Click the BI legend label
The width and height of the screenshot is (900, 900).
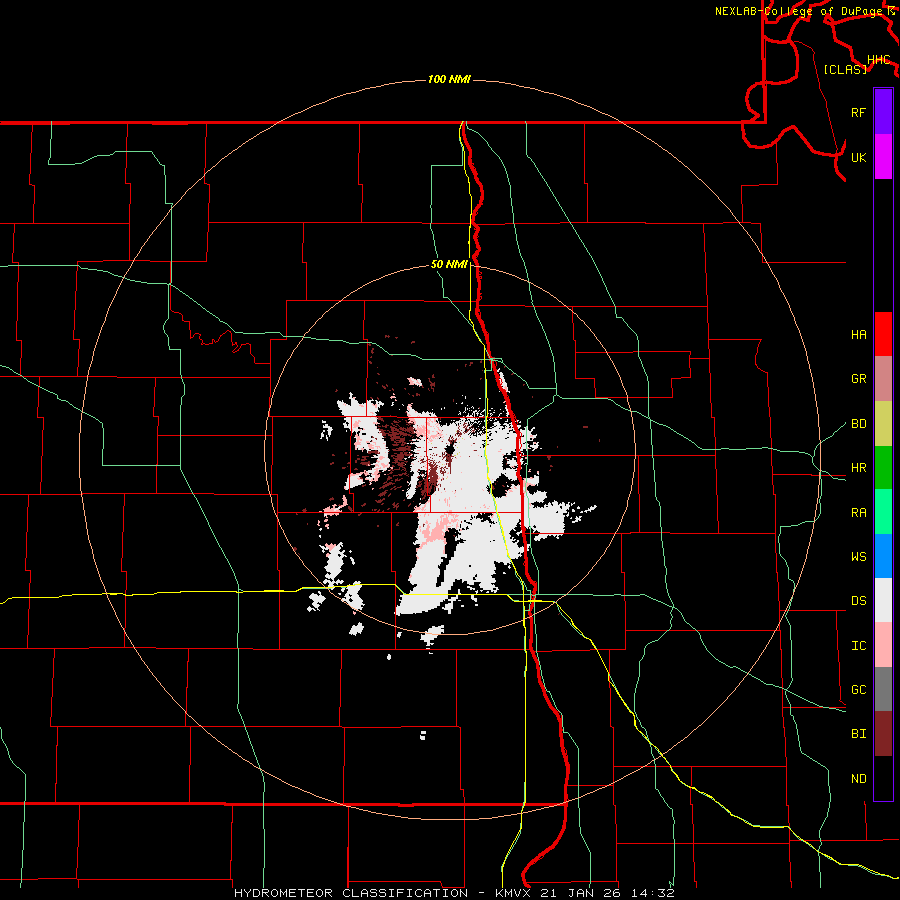859,734
